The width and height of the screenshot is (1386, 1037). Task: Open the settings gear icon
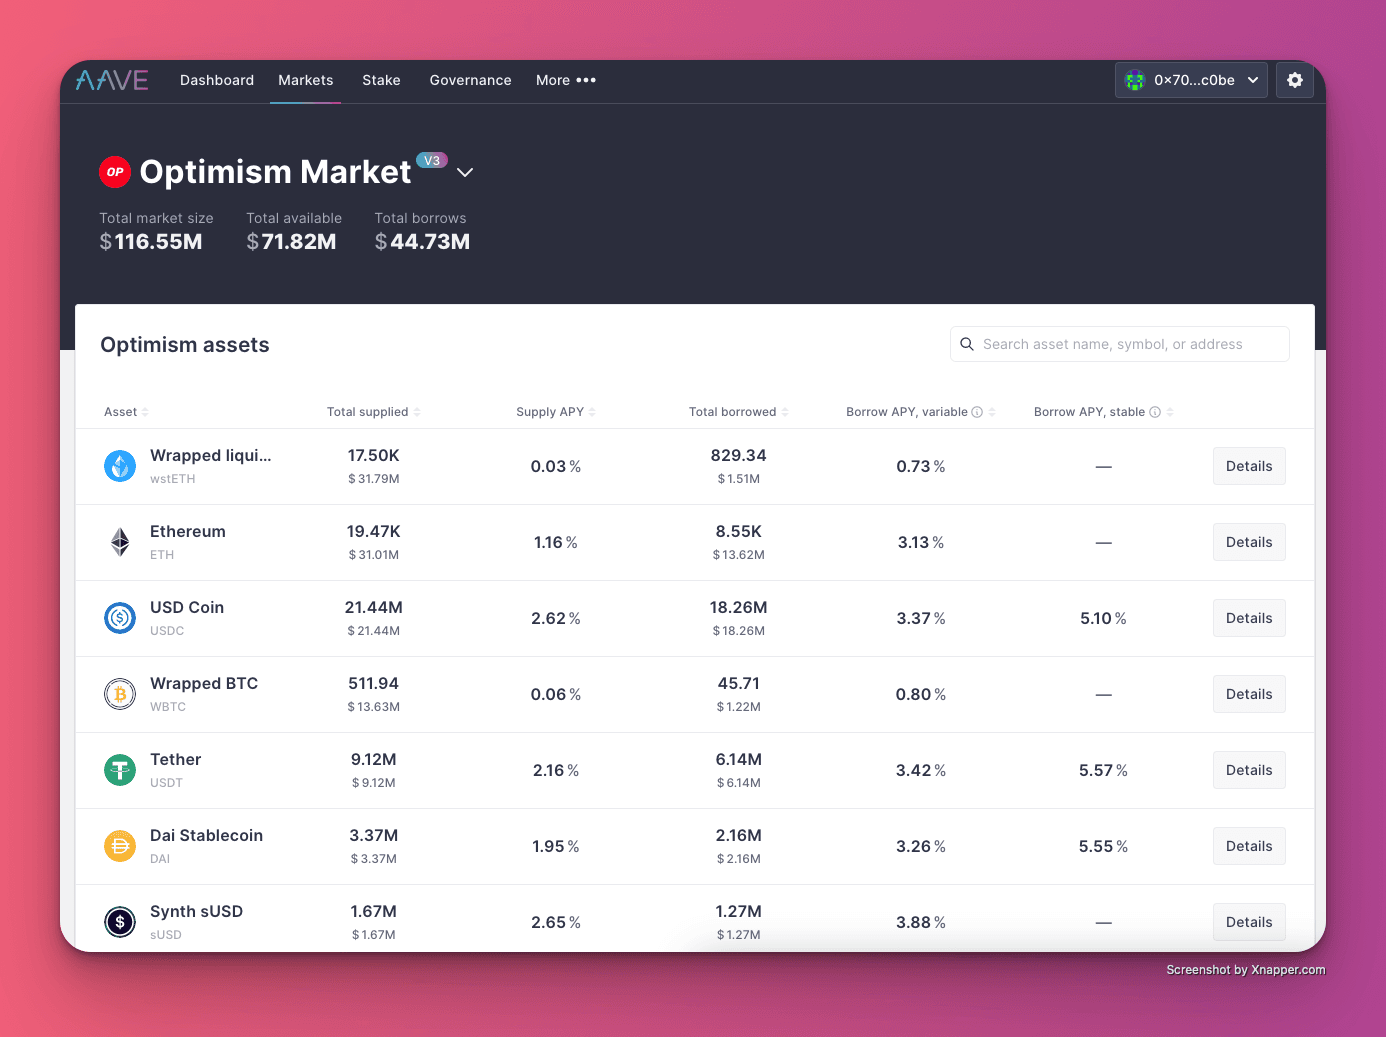[1295, 80]
